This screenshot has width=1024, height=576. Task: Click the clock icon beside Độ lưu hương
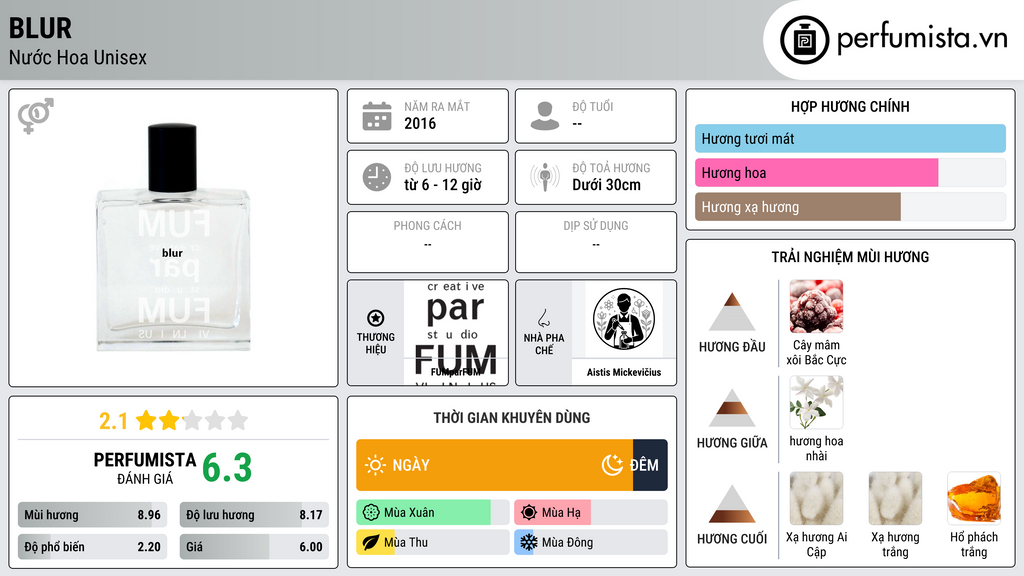pos(377,177)
